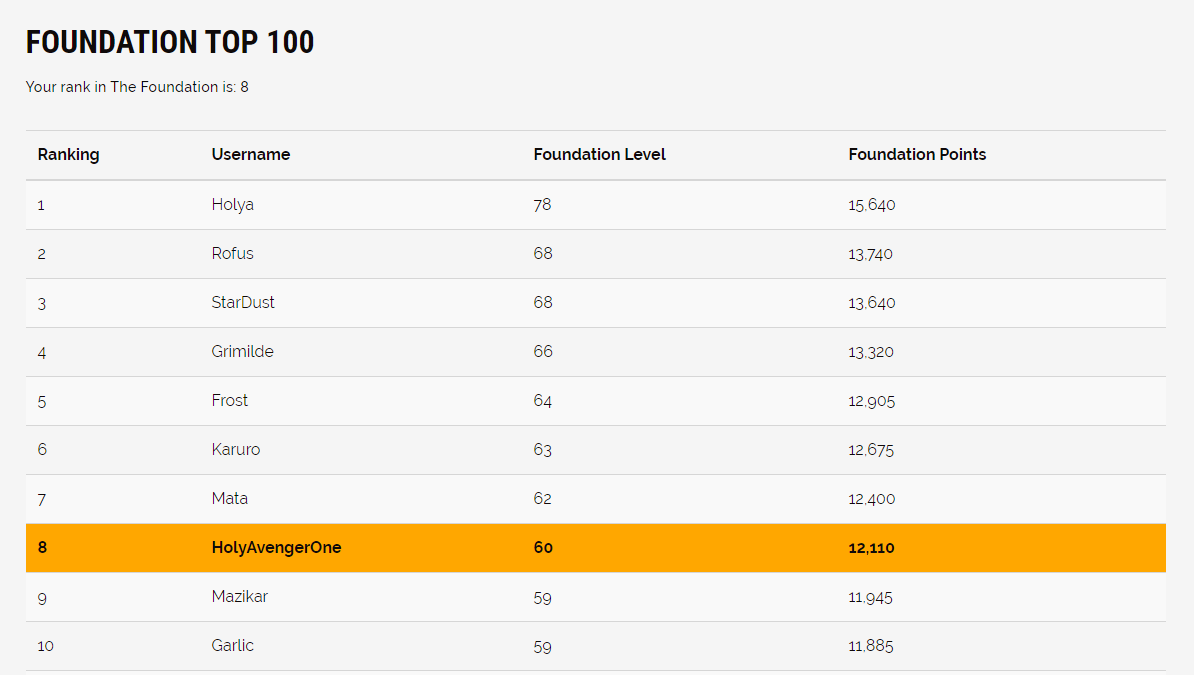Image resolution: width=1194 pixels, height=675 pixels.
Task: Click the 'Your rank in The Foundation' text
Action: [x=137, y=87]
